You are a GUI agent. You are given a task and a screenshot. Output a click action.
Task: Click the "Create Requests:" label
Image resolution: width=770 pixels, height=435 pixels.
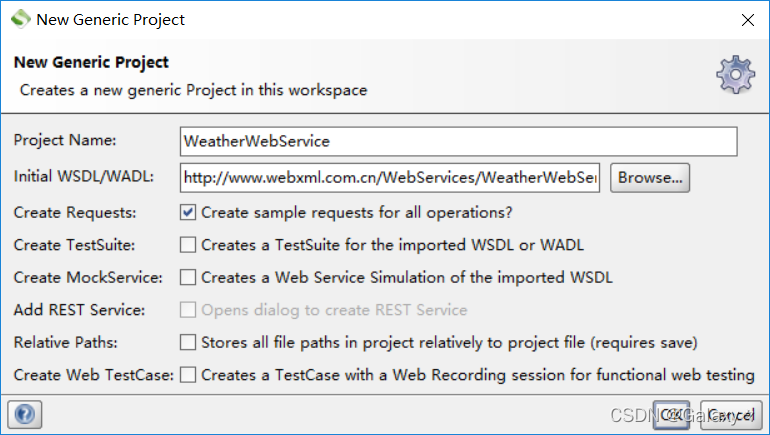(x=75, y=213)
